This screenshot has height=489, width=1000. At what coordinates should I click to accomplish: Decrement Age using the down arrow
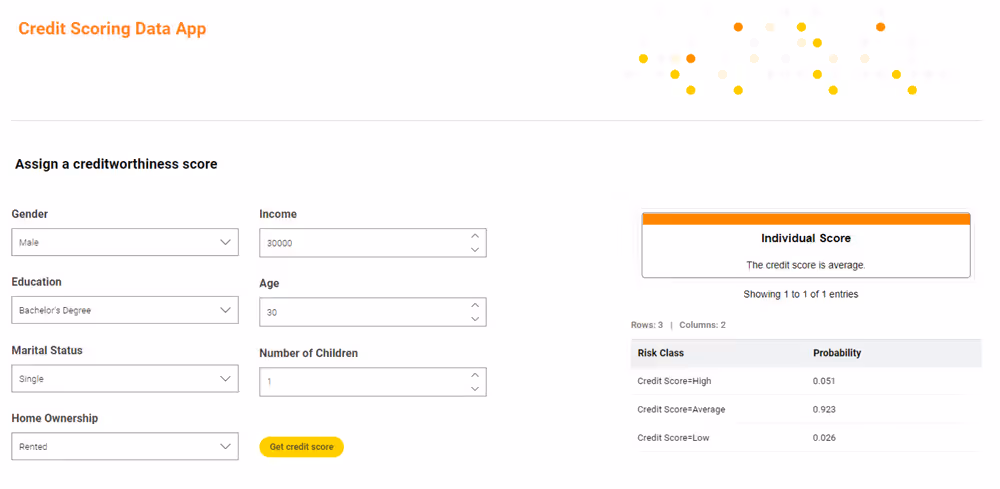click(x=475, y=318)
